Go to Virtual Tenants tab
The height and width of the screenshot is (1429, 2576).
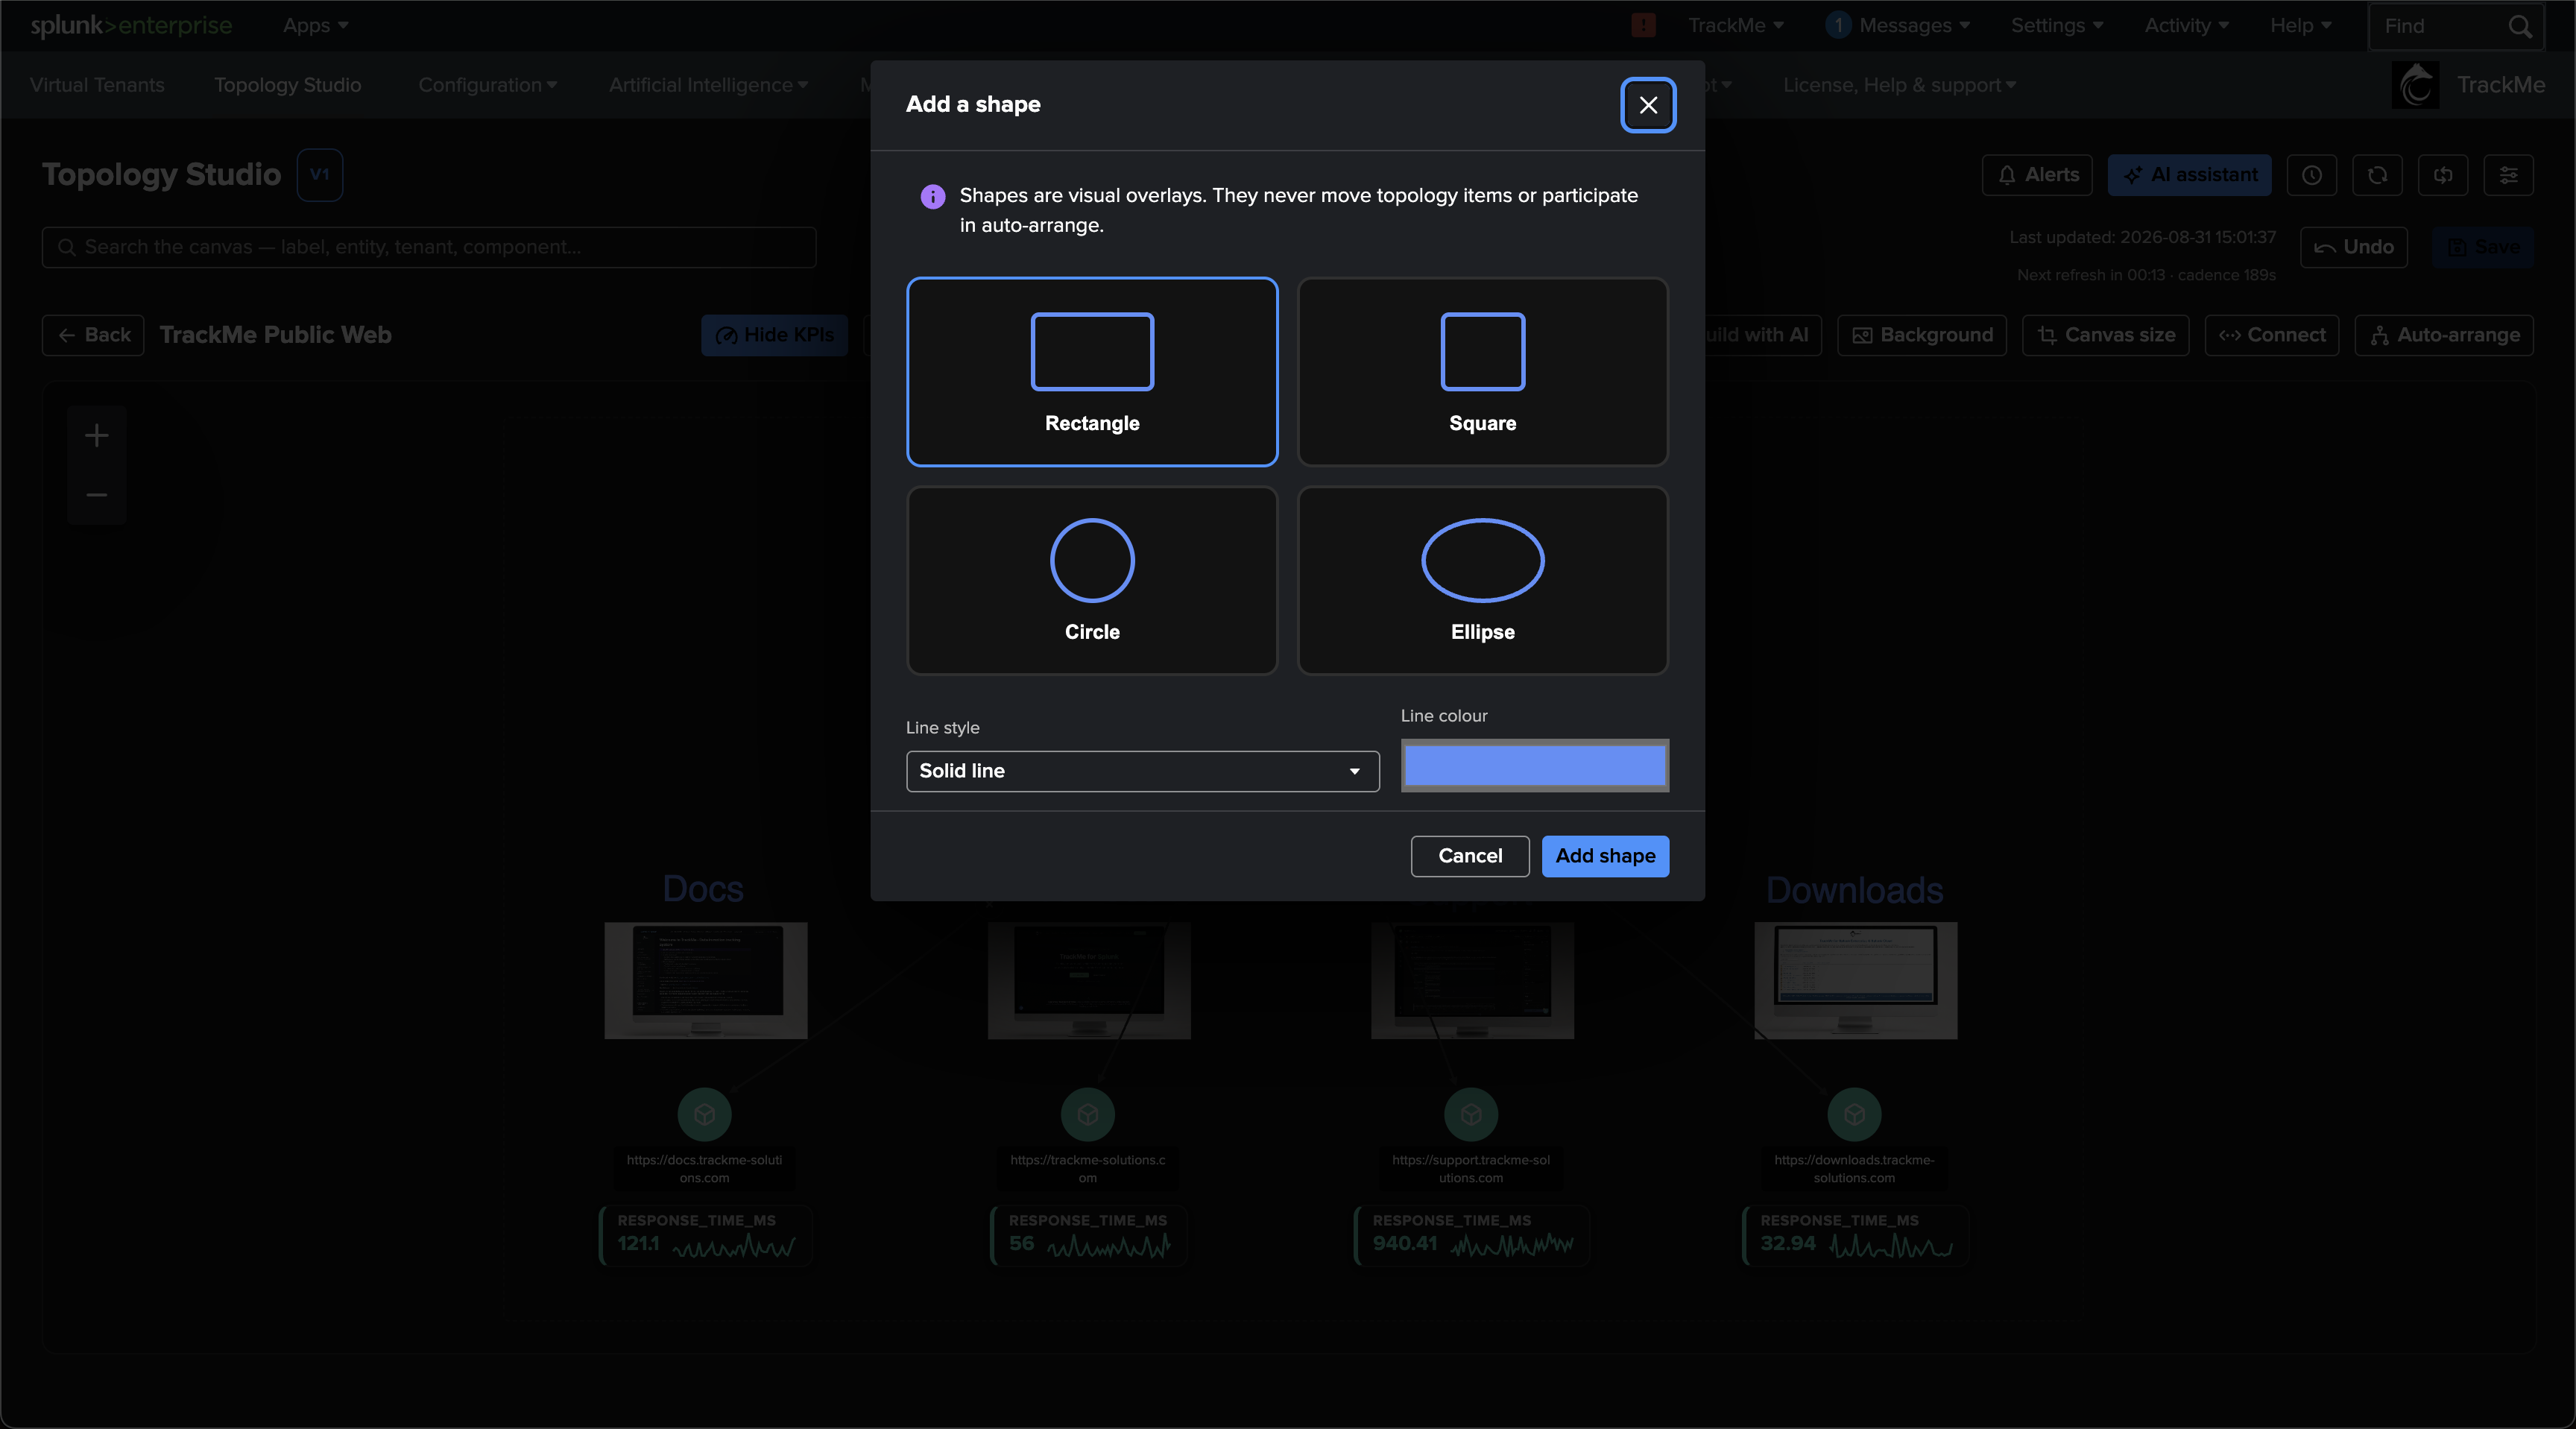[97, 85]
